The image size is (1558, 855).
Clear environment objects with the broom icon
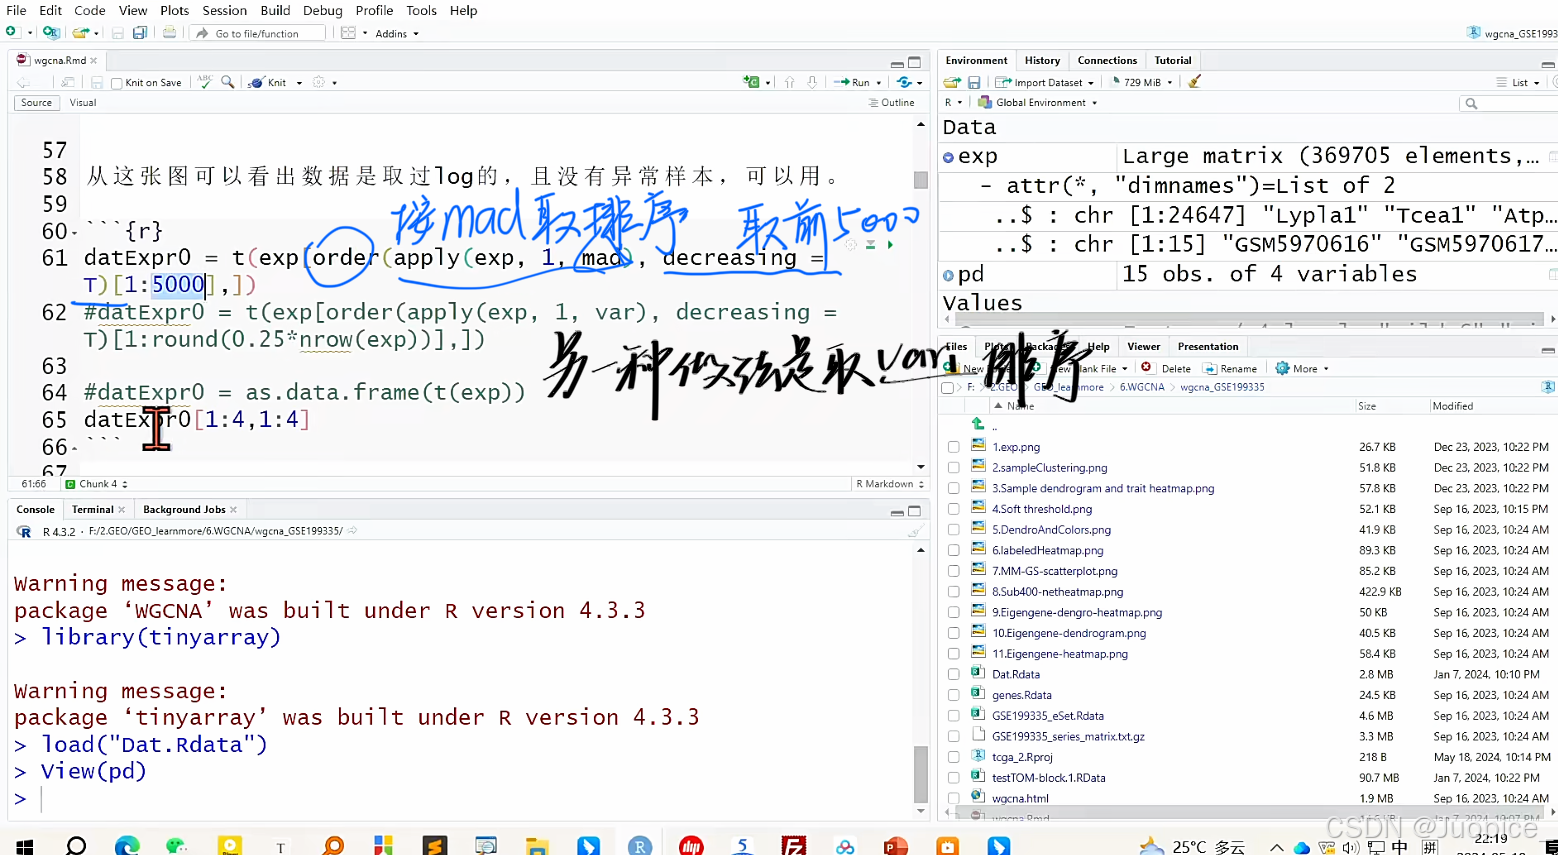click(x=1194, y=82)
